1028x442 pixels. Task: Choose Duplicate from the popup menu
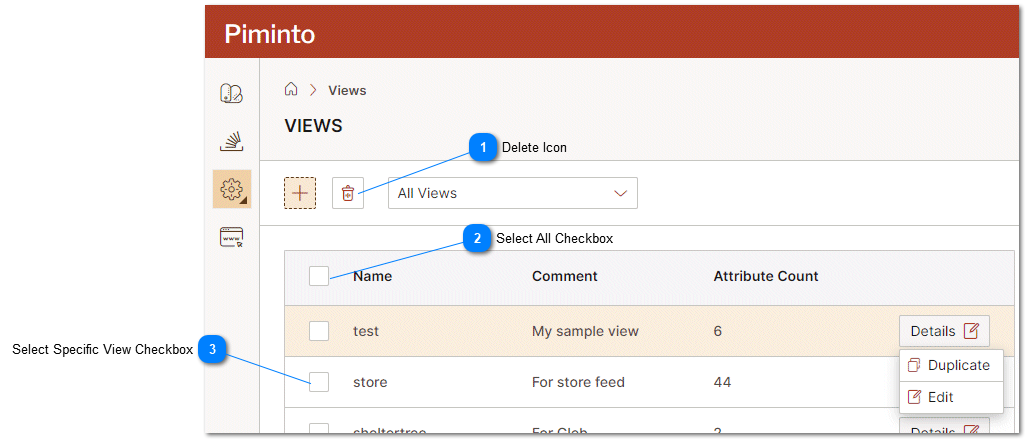coord(951,365)
